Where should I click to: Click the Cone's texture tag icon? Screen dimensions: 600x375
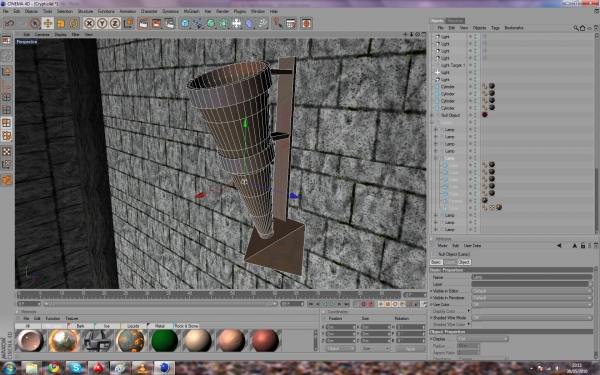click(499, 208)
